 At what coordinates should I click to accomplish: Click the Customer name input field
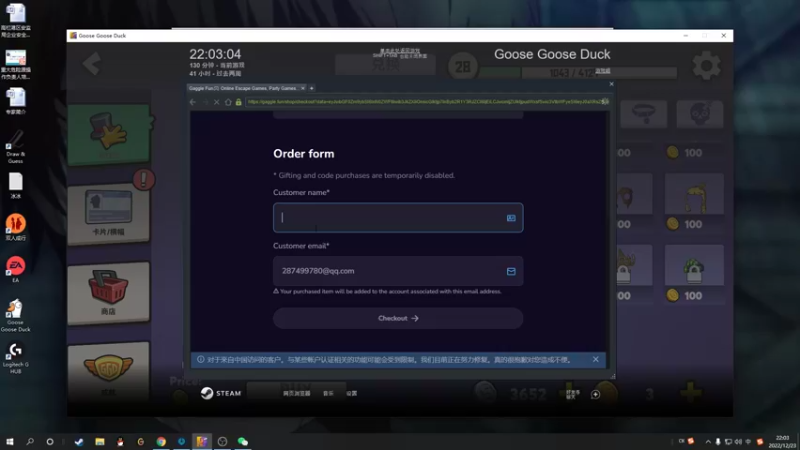coord(398,217)
